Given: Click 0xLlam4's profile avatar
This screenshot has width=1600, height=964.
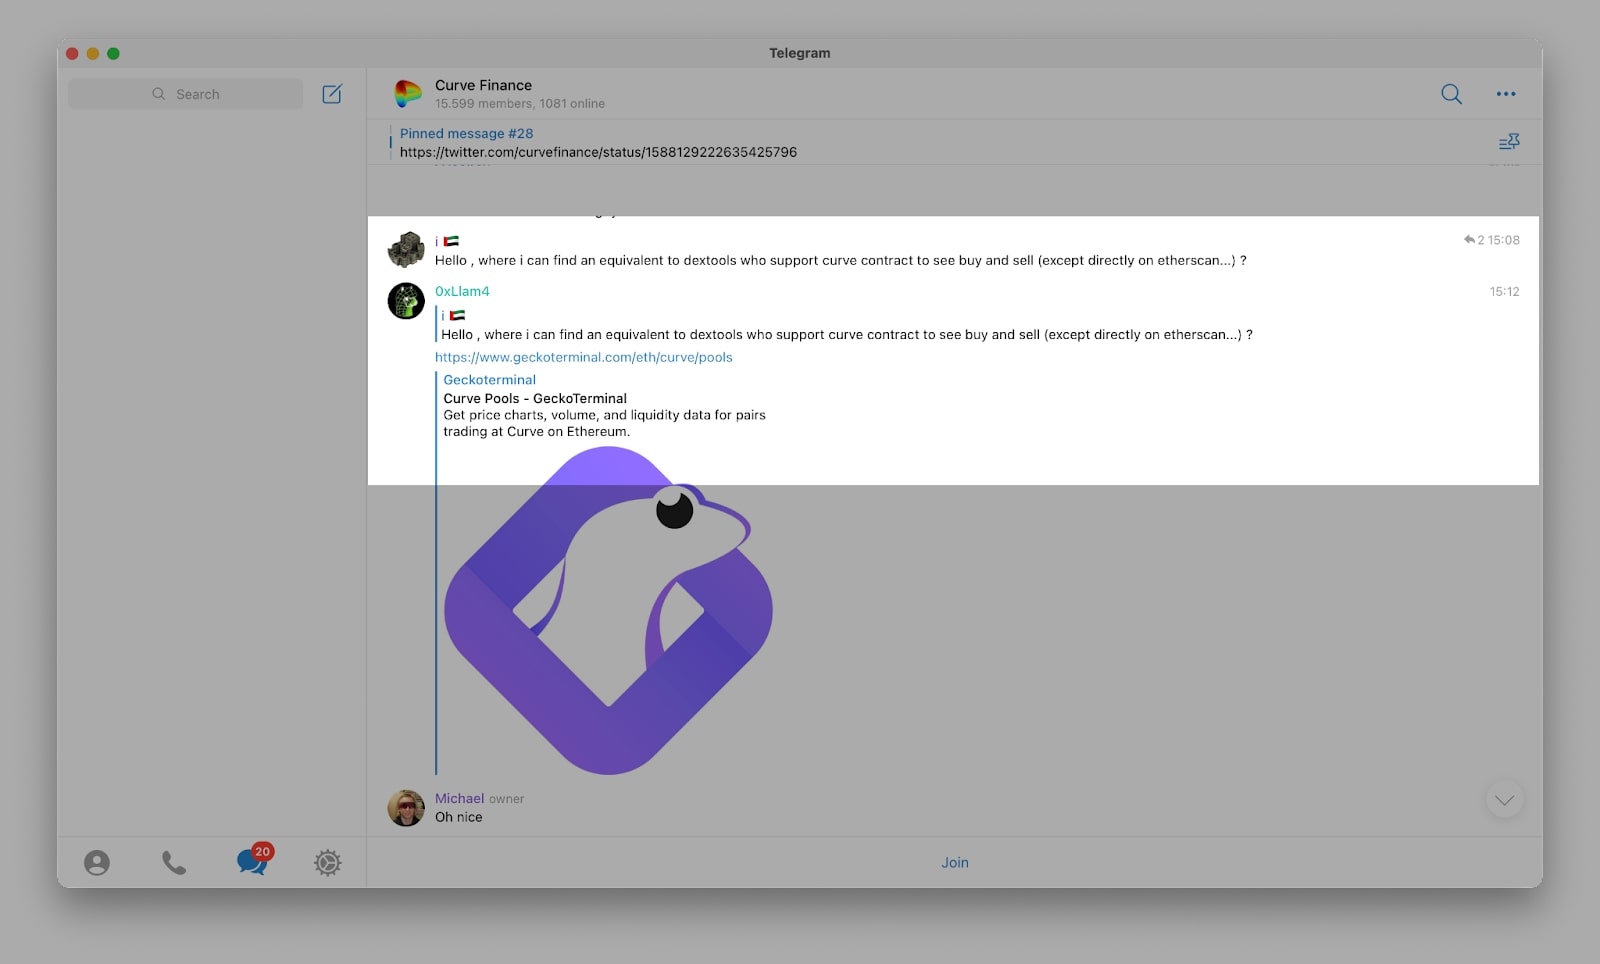Looking at the screenshot, I should pos(406,301).
